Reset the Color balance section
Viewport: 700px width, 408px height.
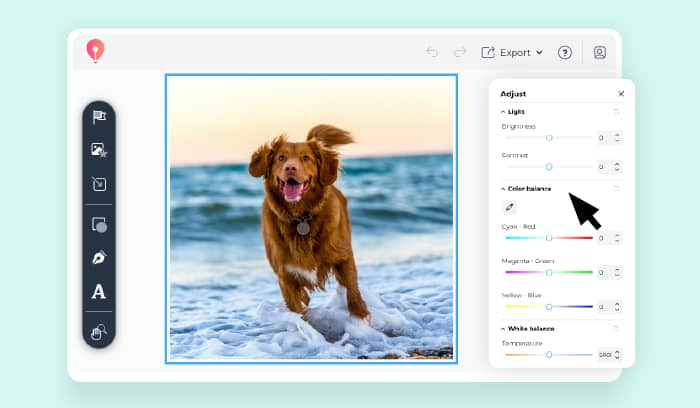(x=617, y=188)
